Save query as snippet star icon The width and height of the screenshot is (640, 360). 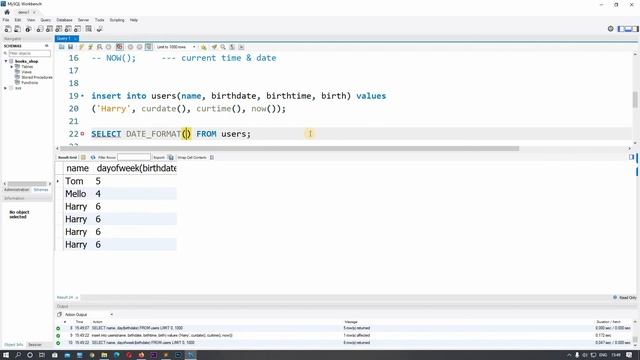click(x=204, y=47)
